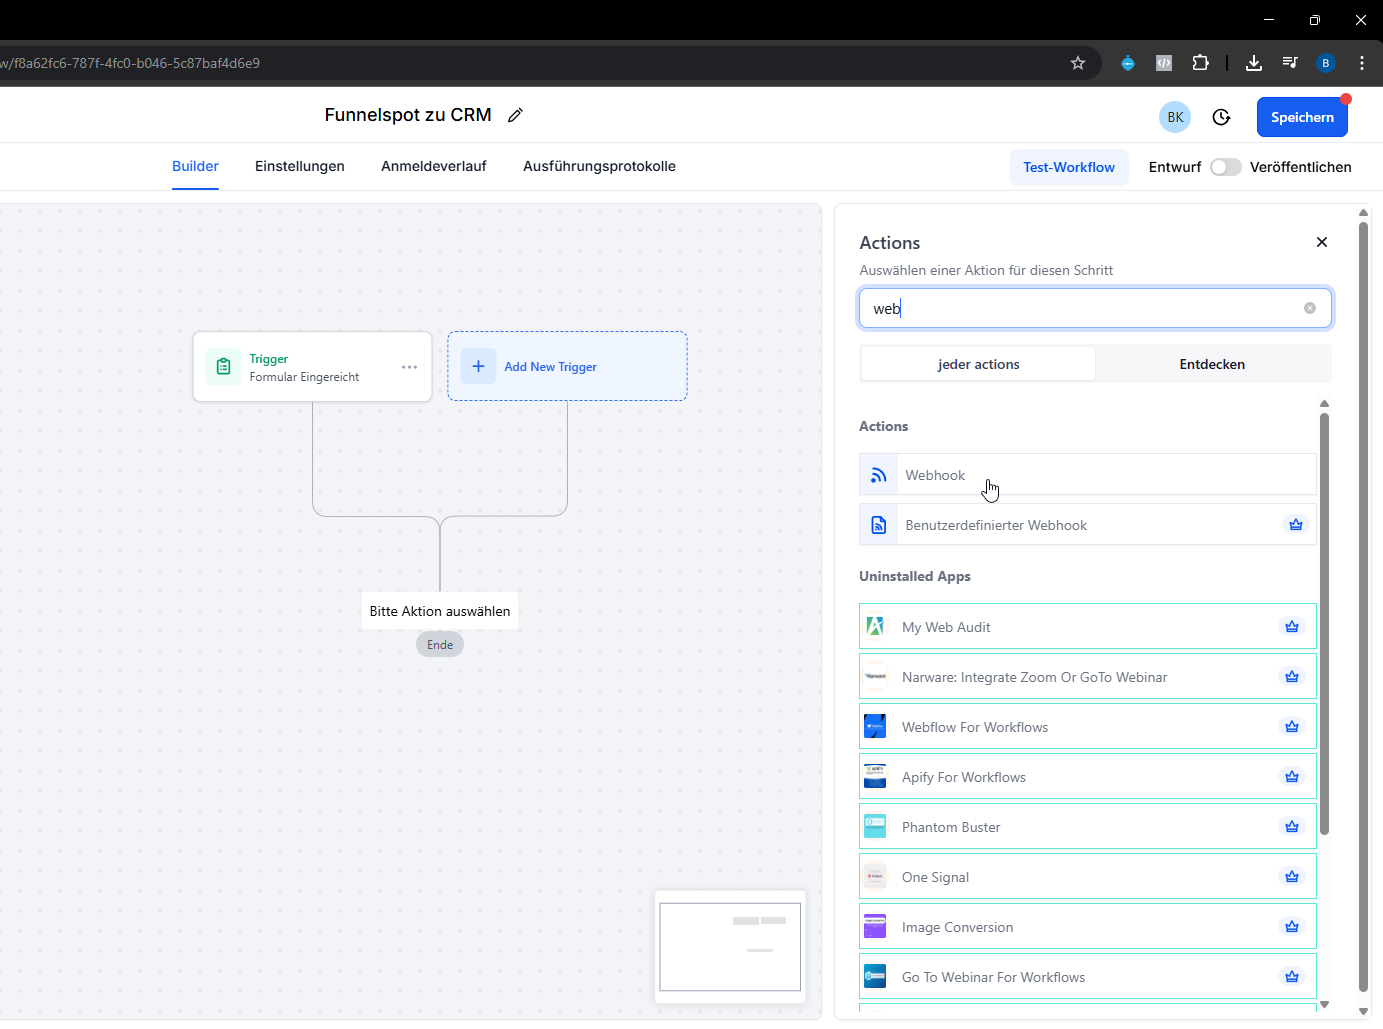Image resolution: width=1383 pixels, height=1029 pixels.
Task: Close the Actions panel
Action: coord(1322,242)
